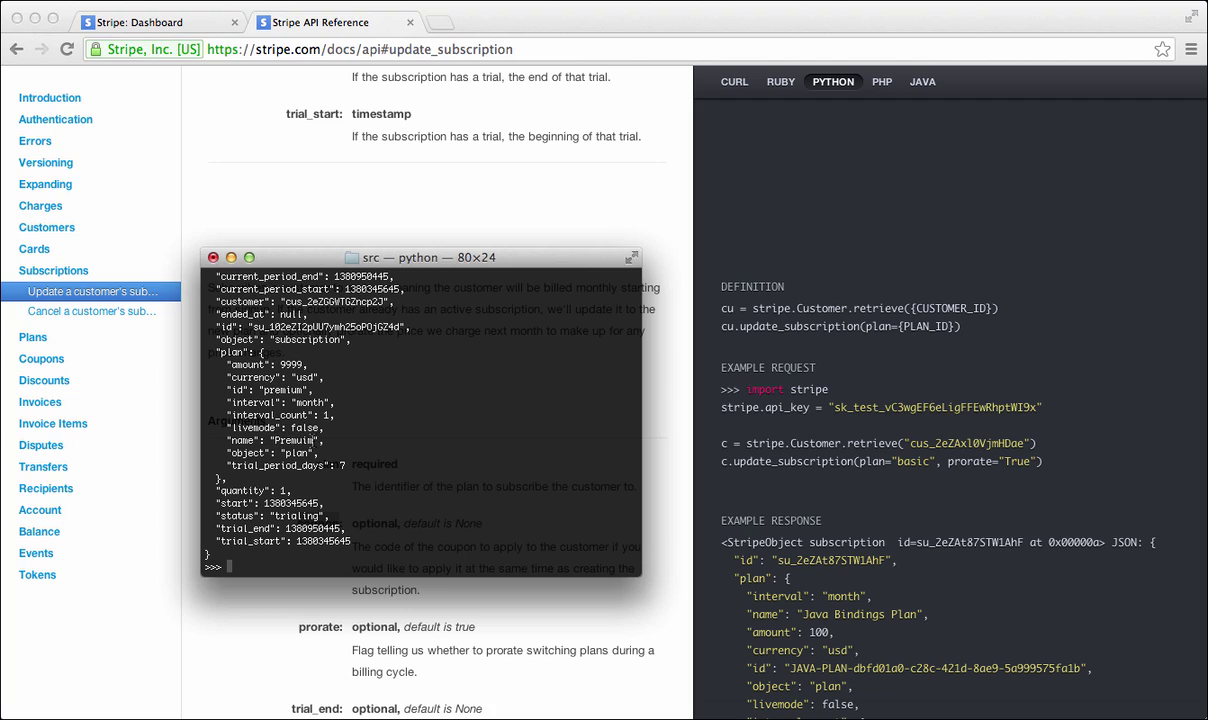1208x720 pixels.
Task: Open a new browser tab
Action: (x=440, y=22)
